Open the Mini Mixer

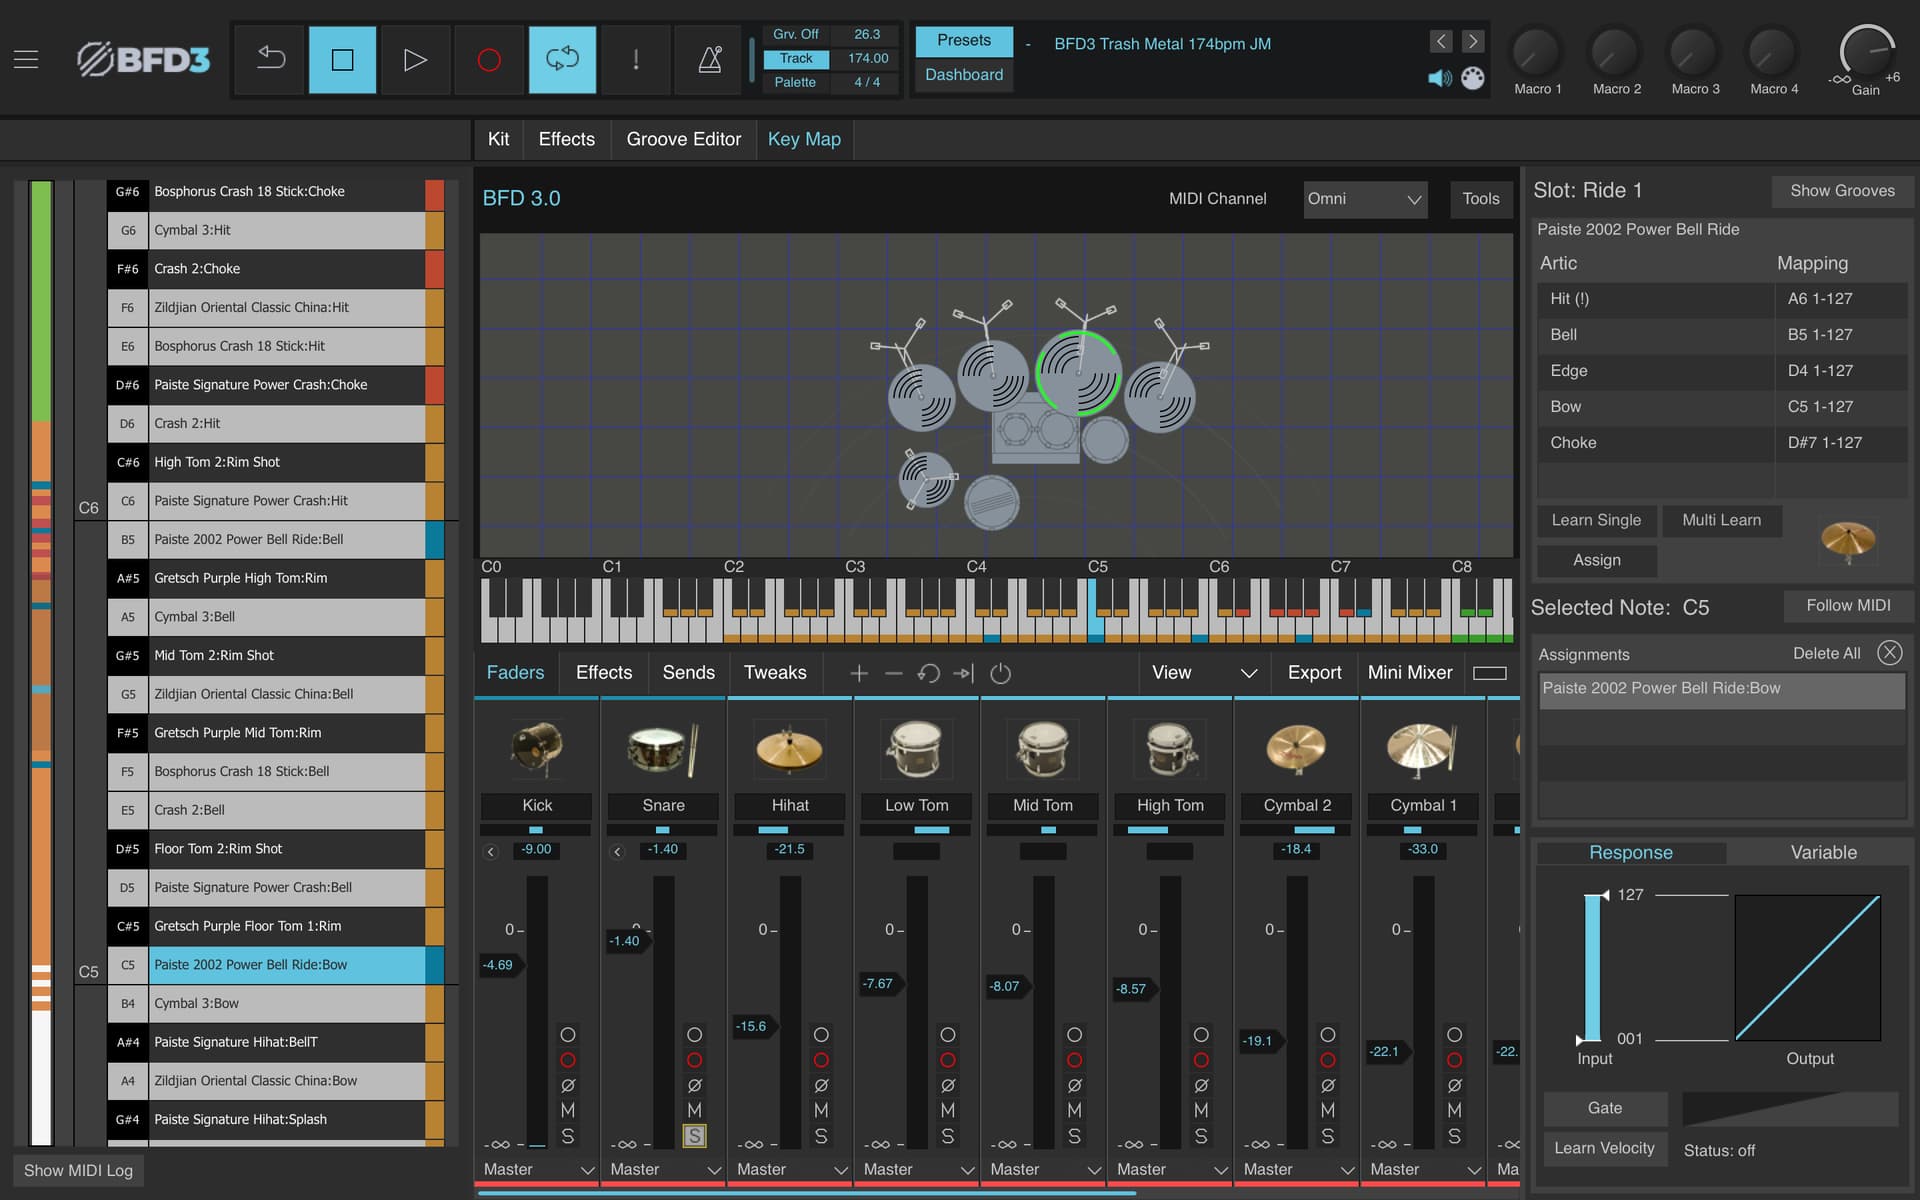coord(1410,673)
